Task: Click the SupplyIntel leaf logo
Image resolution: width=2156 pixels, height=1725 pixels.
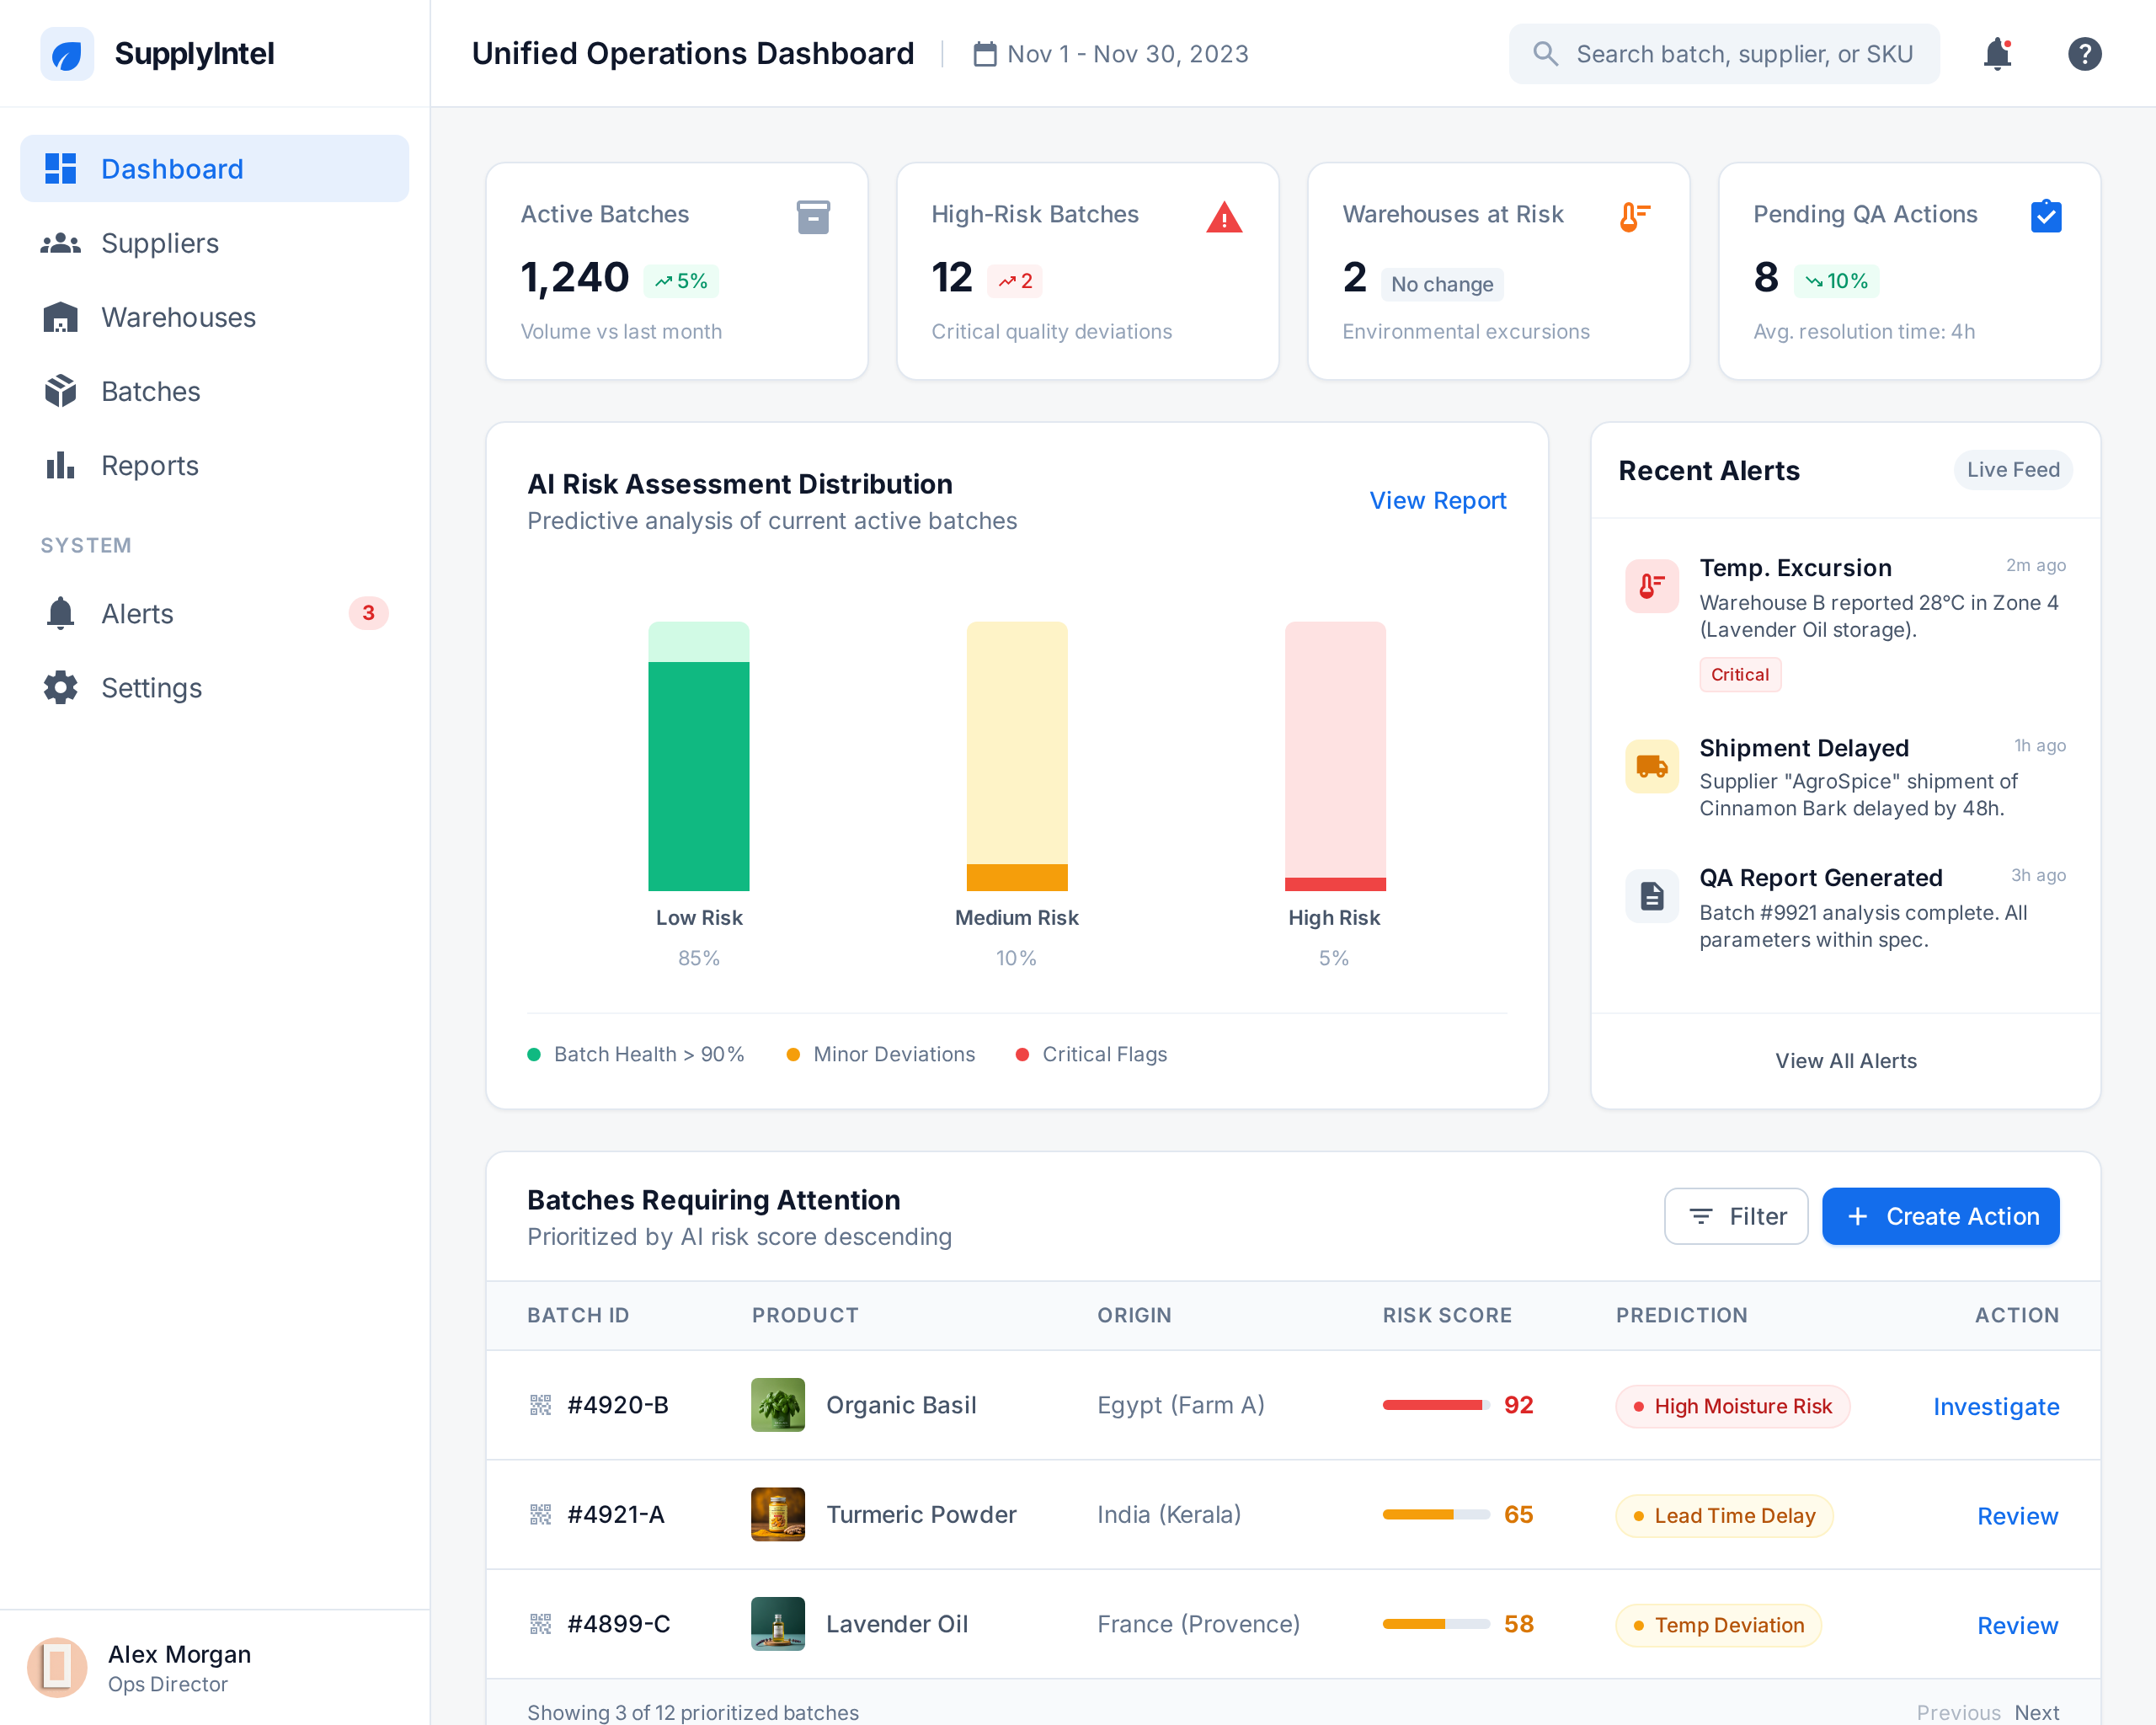Action: (x=67, y=54)
